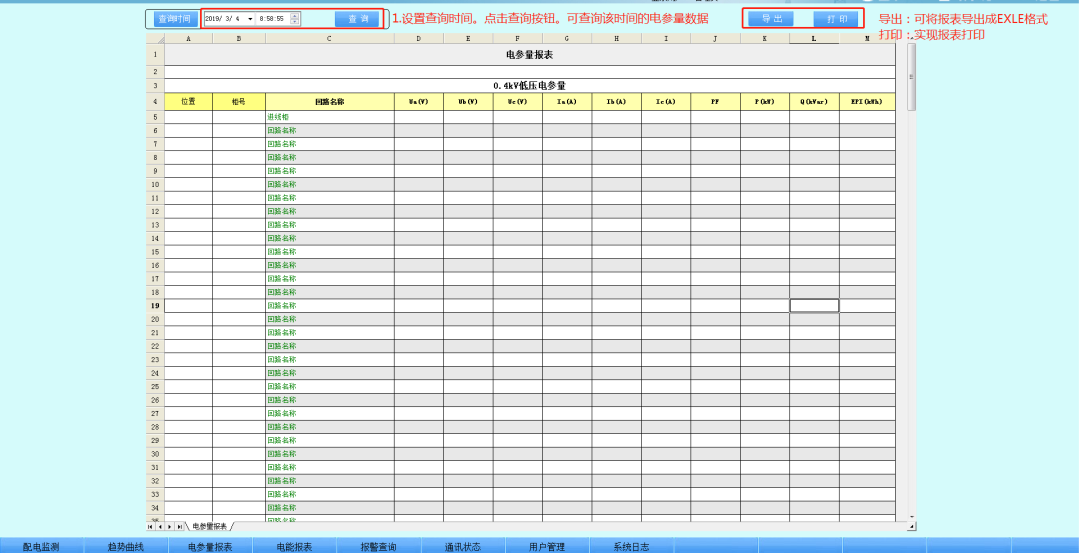
Task: Open the 报警查询 navigation tab
Action: click(x=379, y=546)
